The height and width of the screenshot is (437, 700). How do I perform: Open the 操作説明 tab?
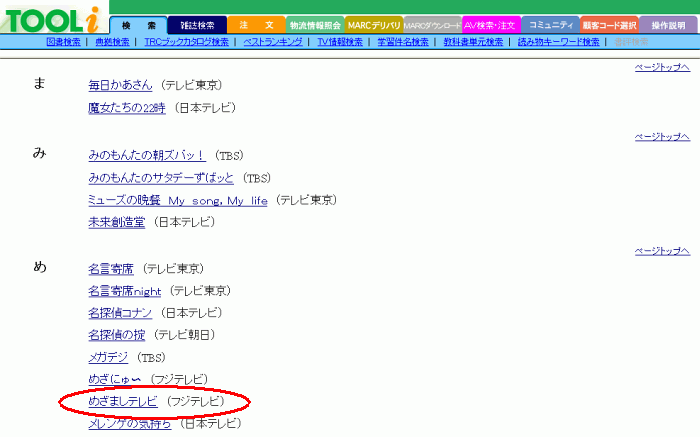[x=668, y=25]
